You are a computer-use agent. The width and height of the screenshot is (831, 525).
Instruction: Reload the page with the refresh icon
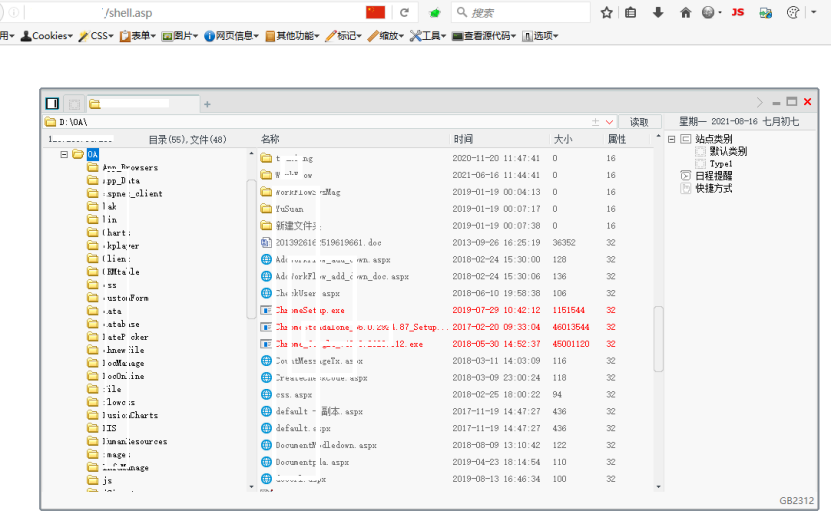point(404,13)
